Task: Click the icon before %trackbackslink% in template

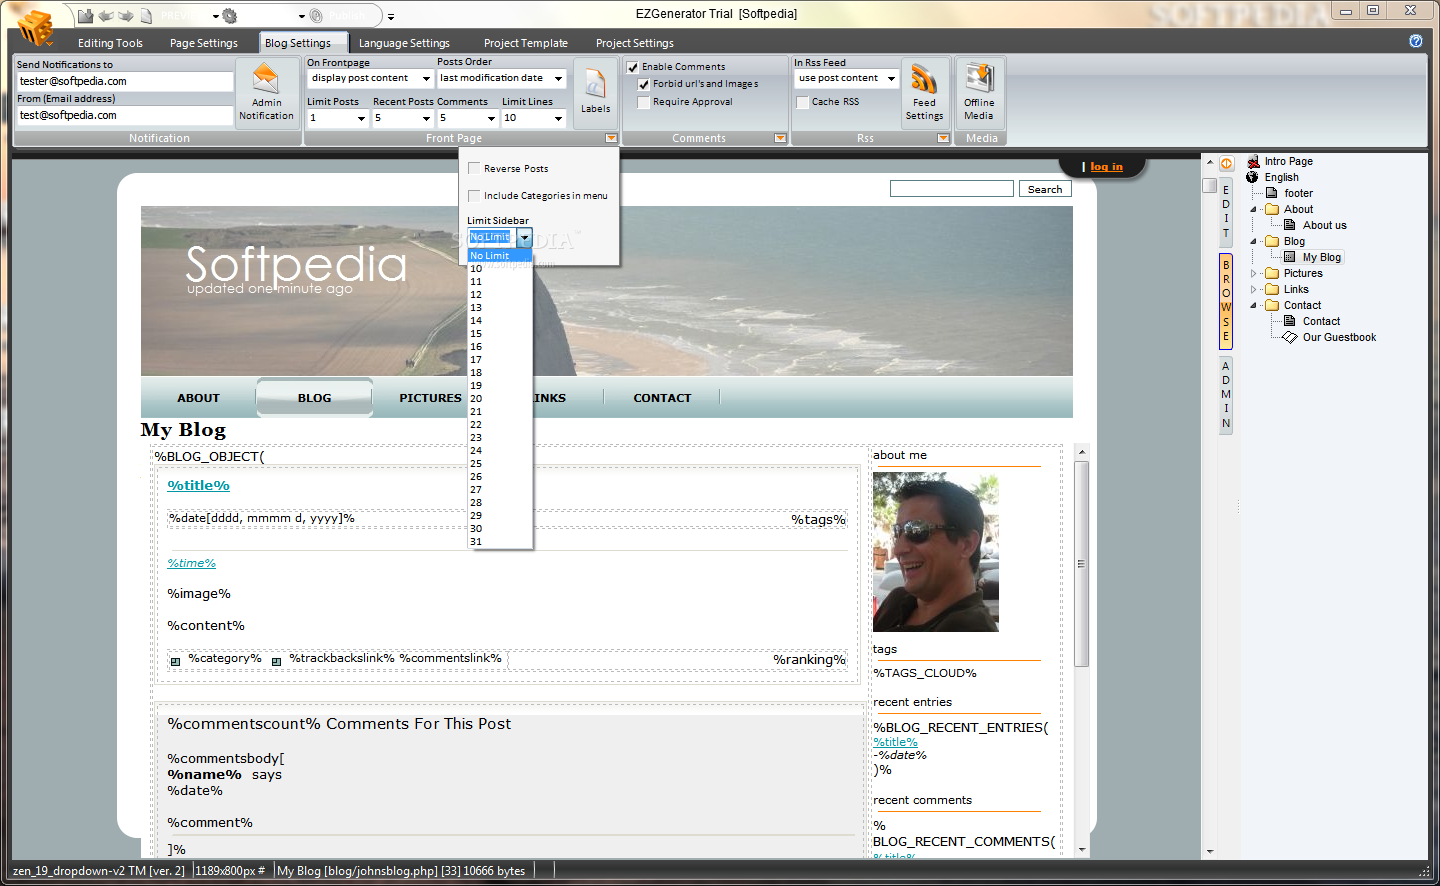Action: point(276,661)
